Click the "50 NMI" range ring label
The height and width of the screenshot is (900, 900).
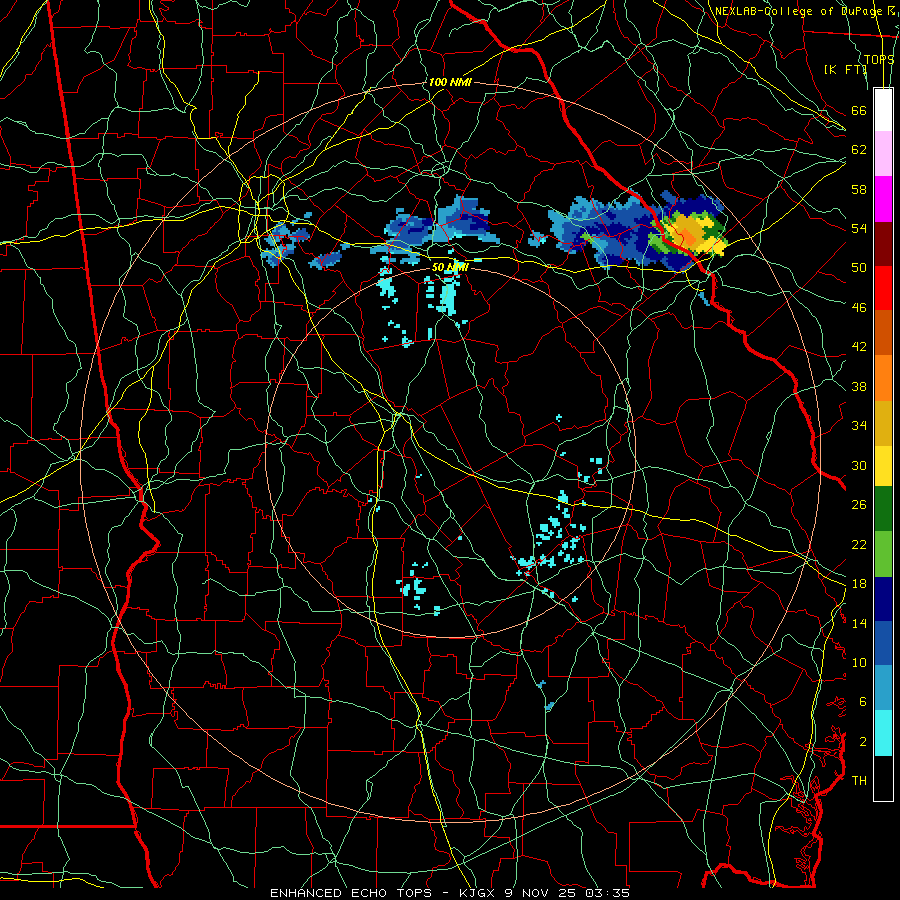pos(451,267)
